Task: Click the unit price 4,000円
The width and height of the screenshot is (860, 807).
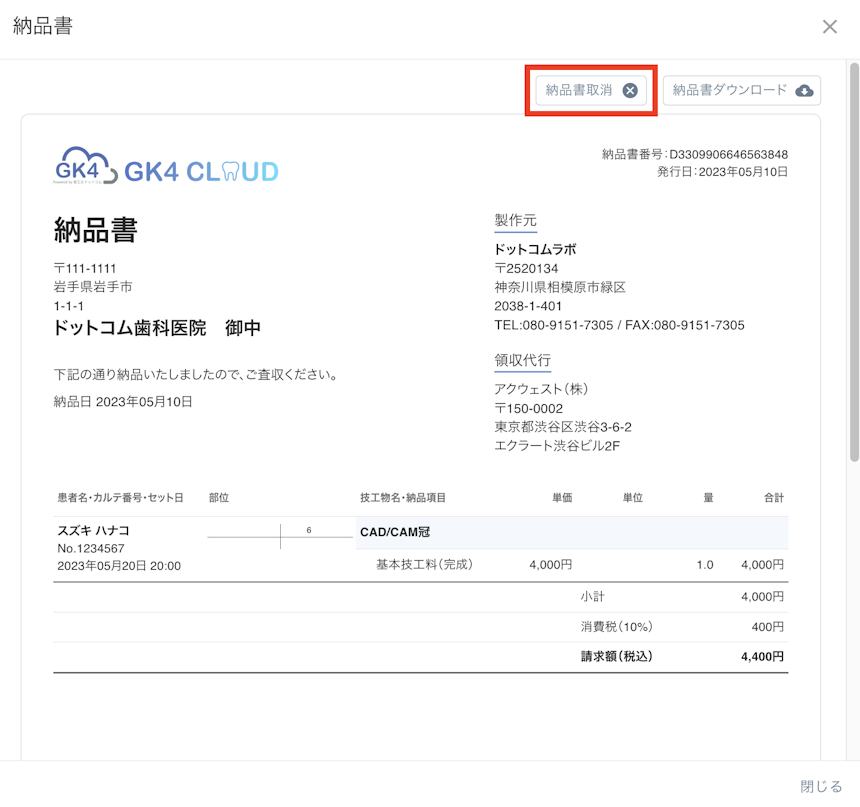Action: pos(551,565)
